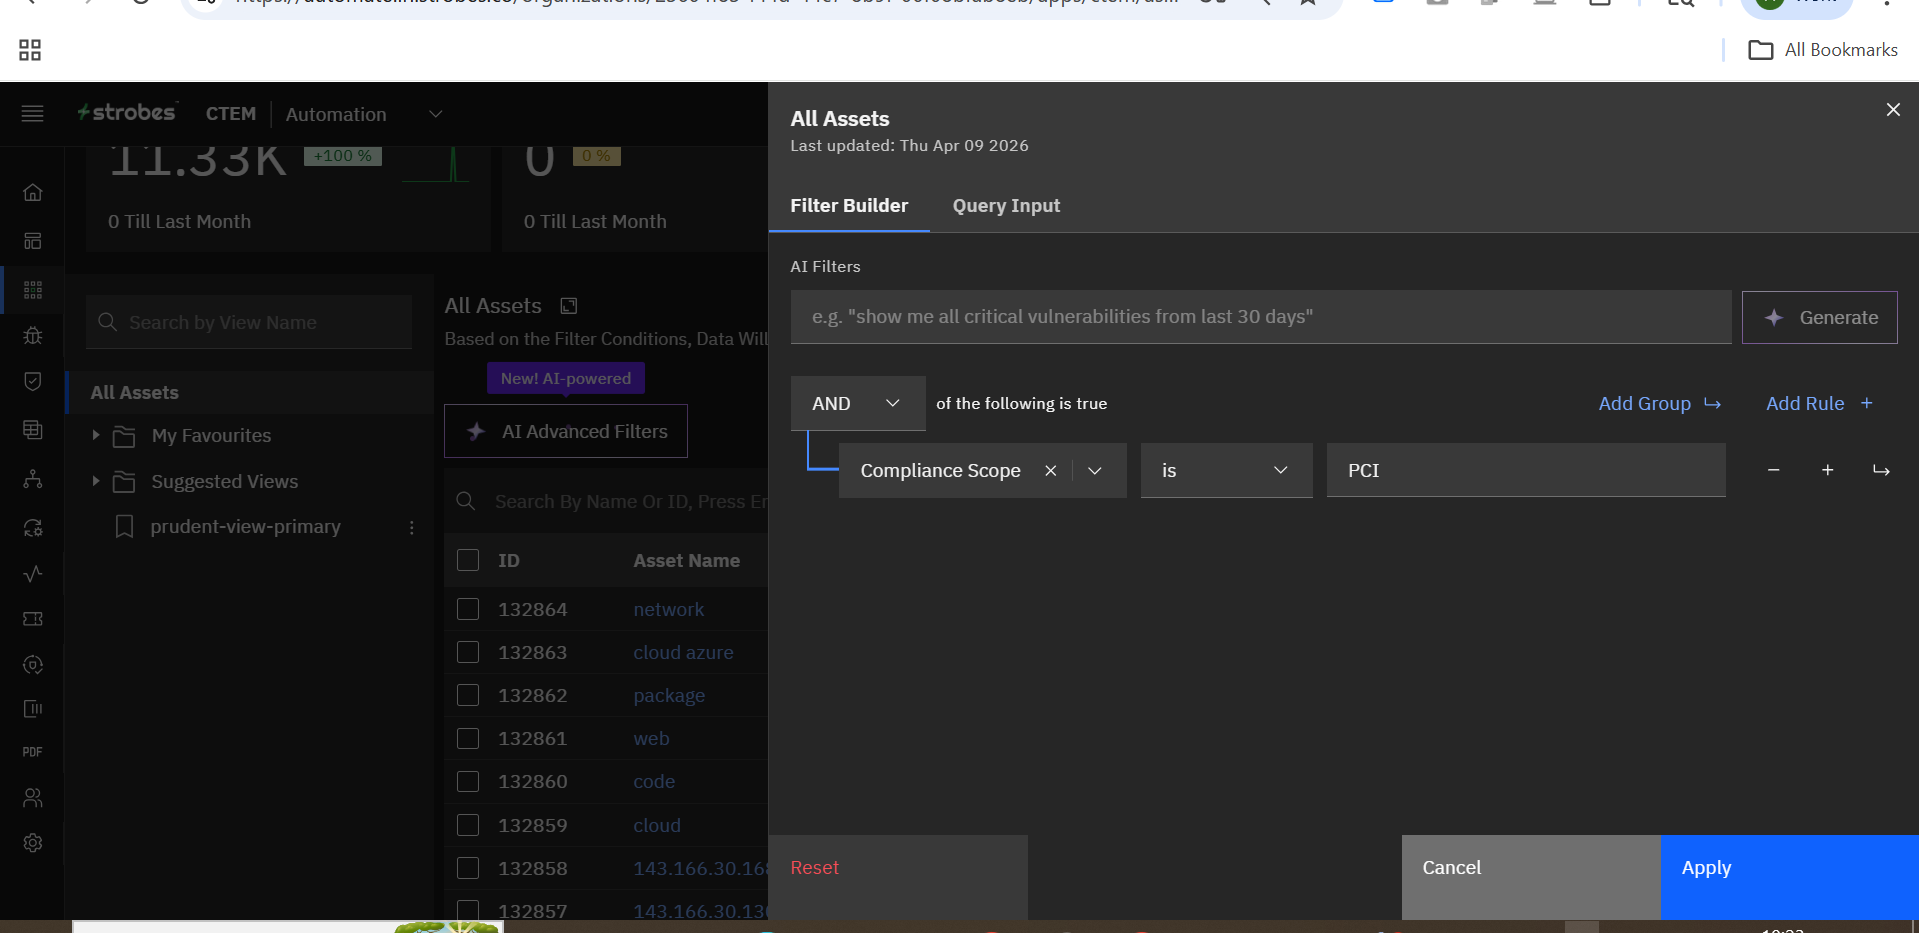Go to the Home icon in the sidebar
This screenshot has height=933, width=1919.
tap(33, 192)
